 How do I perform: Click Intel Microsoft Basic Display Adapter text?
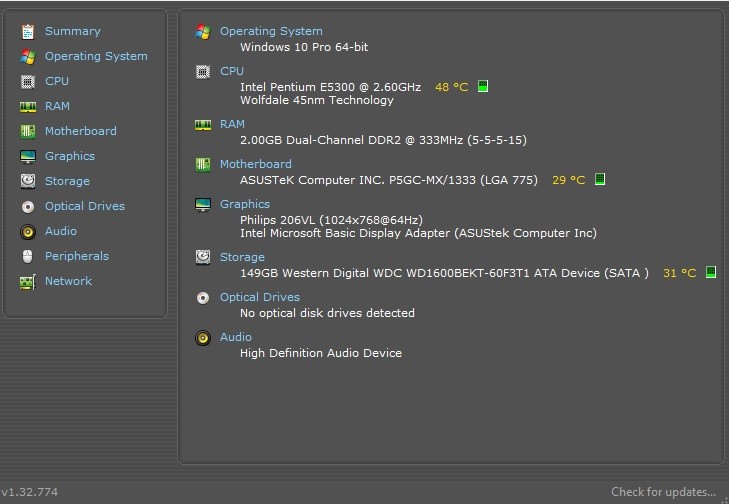pos(418,233)
